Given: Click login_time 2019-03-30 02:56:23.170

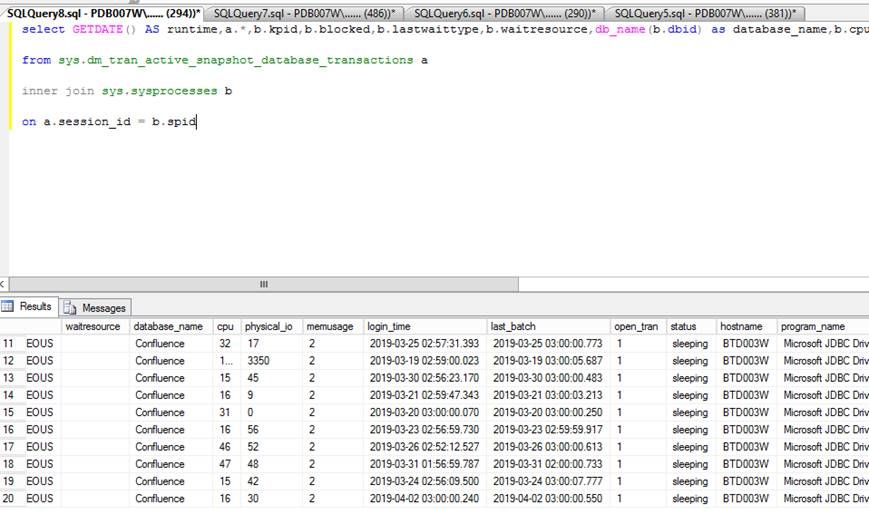Looking at the screenshot, I should (425, 378).
